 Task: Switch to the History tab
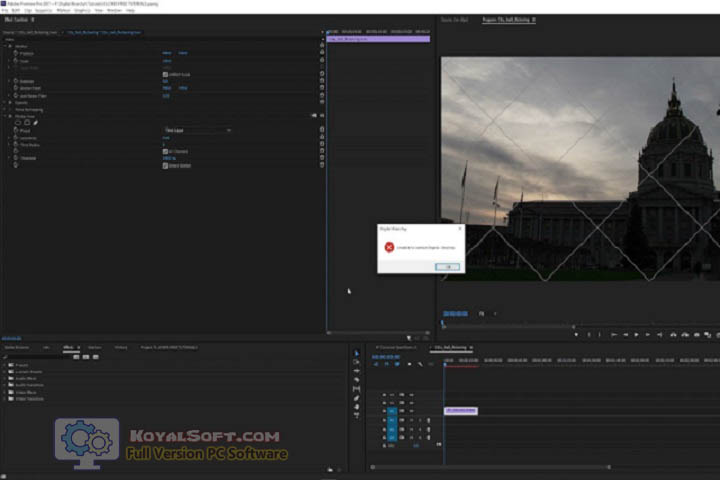tap(121, 347)
